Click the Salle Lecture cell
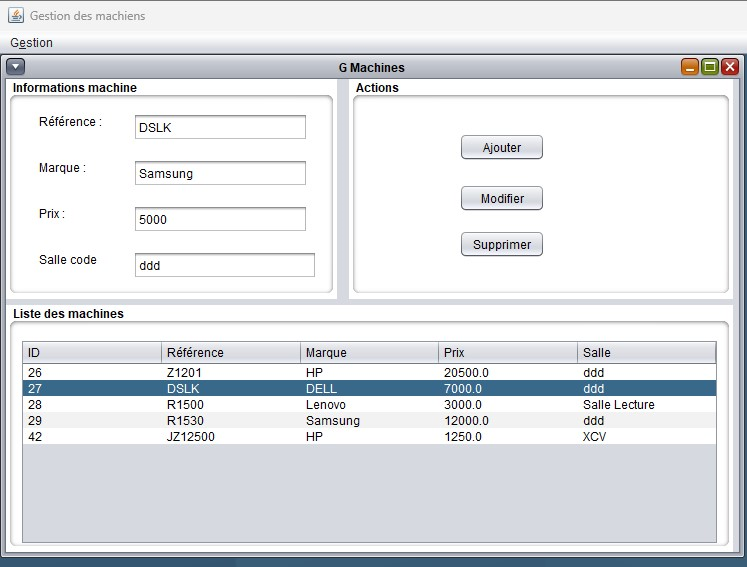The image size is (747, 567). (x=646, y=405)
